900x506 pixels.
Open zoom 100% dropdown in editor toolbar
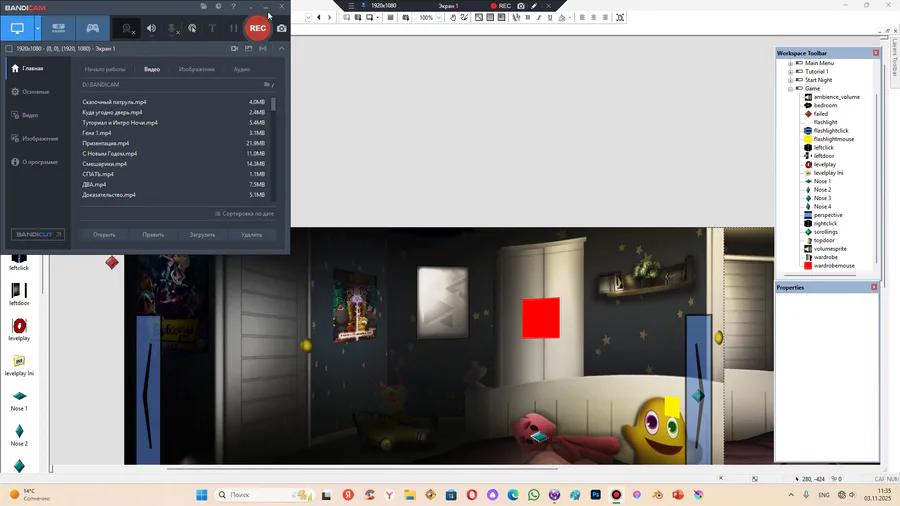tap(439, 18)
